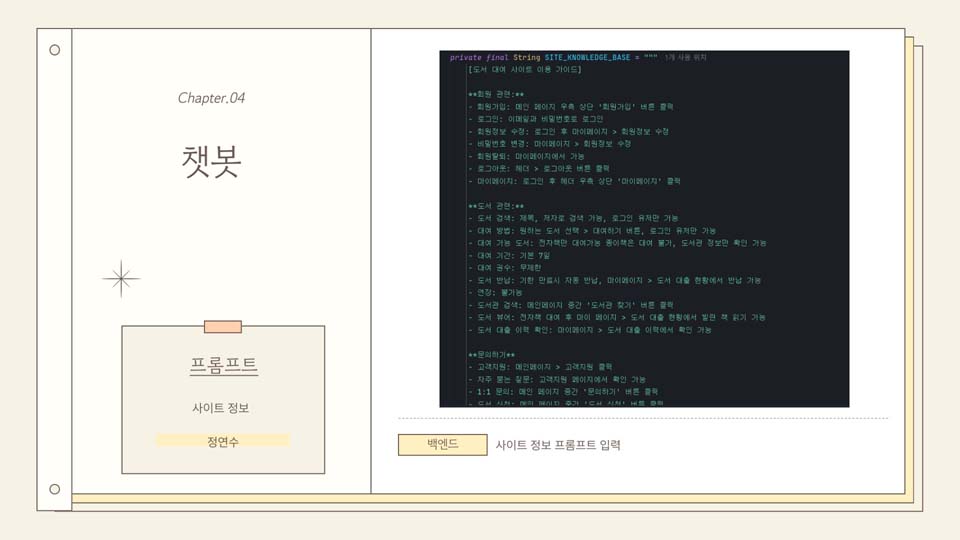The image size is (960, 540).
Task: Click the '로그인: 이메일과 비밀번호로 로그인' line
Action: point(536,119)
